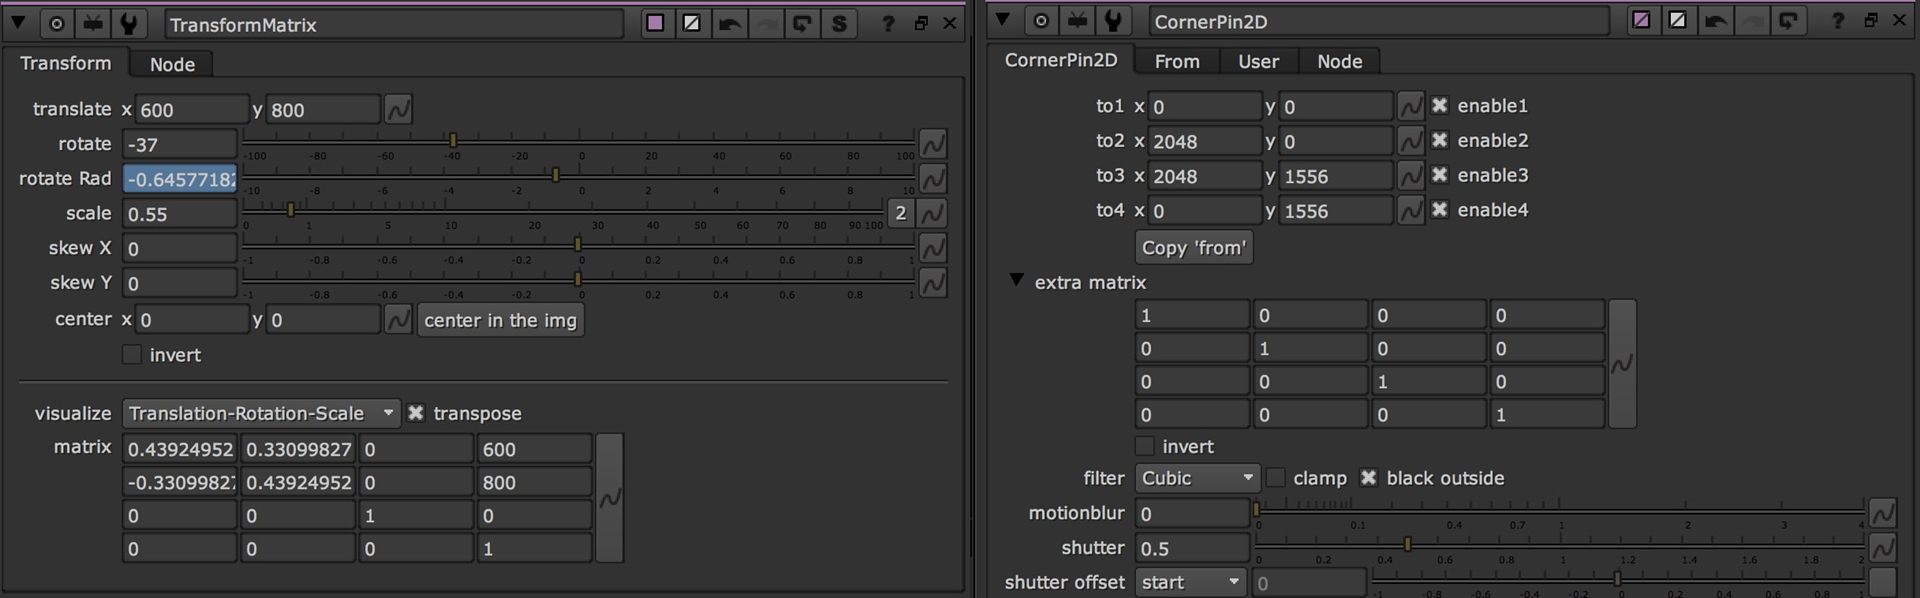Float the TransformMatrix panel
The image size is (1920, 598).
(921, 24)
